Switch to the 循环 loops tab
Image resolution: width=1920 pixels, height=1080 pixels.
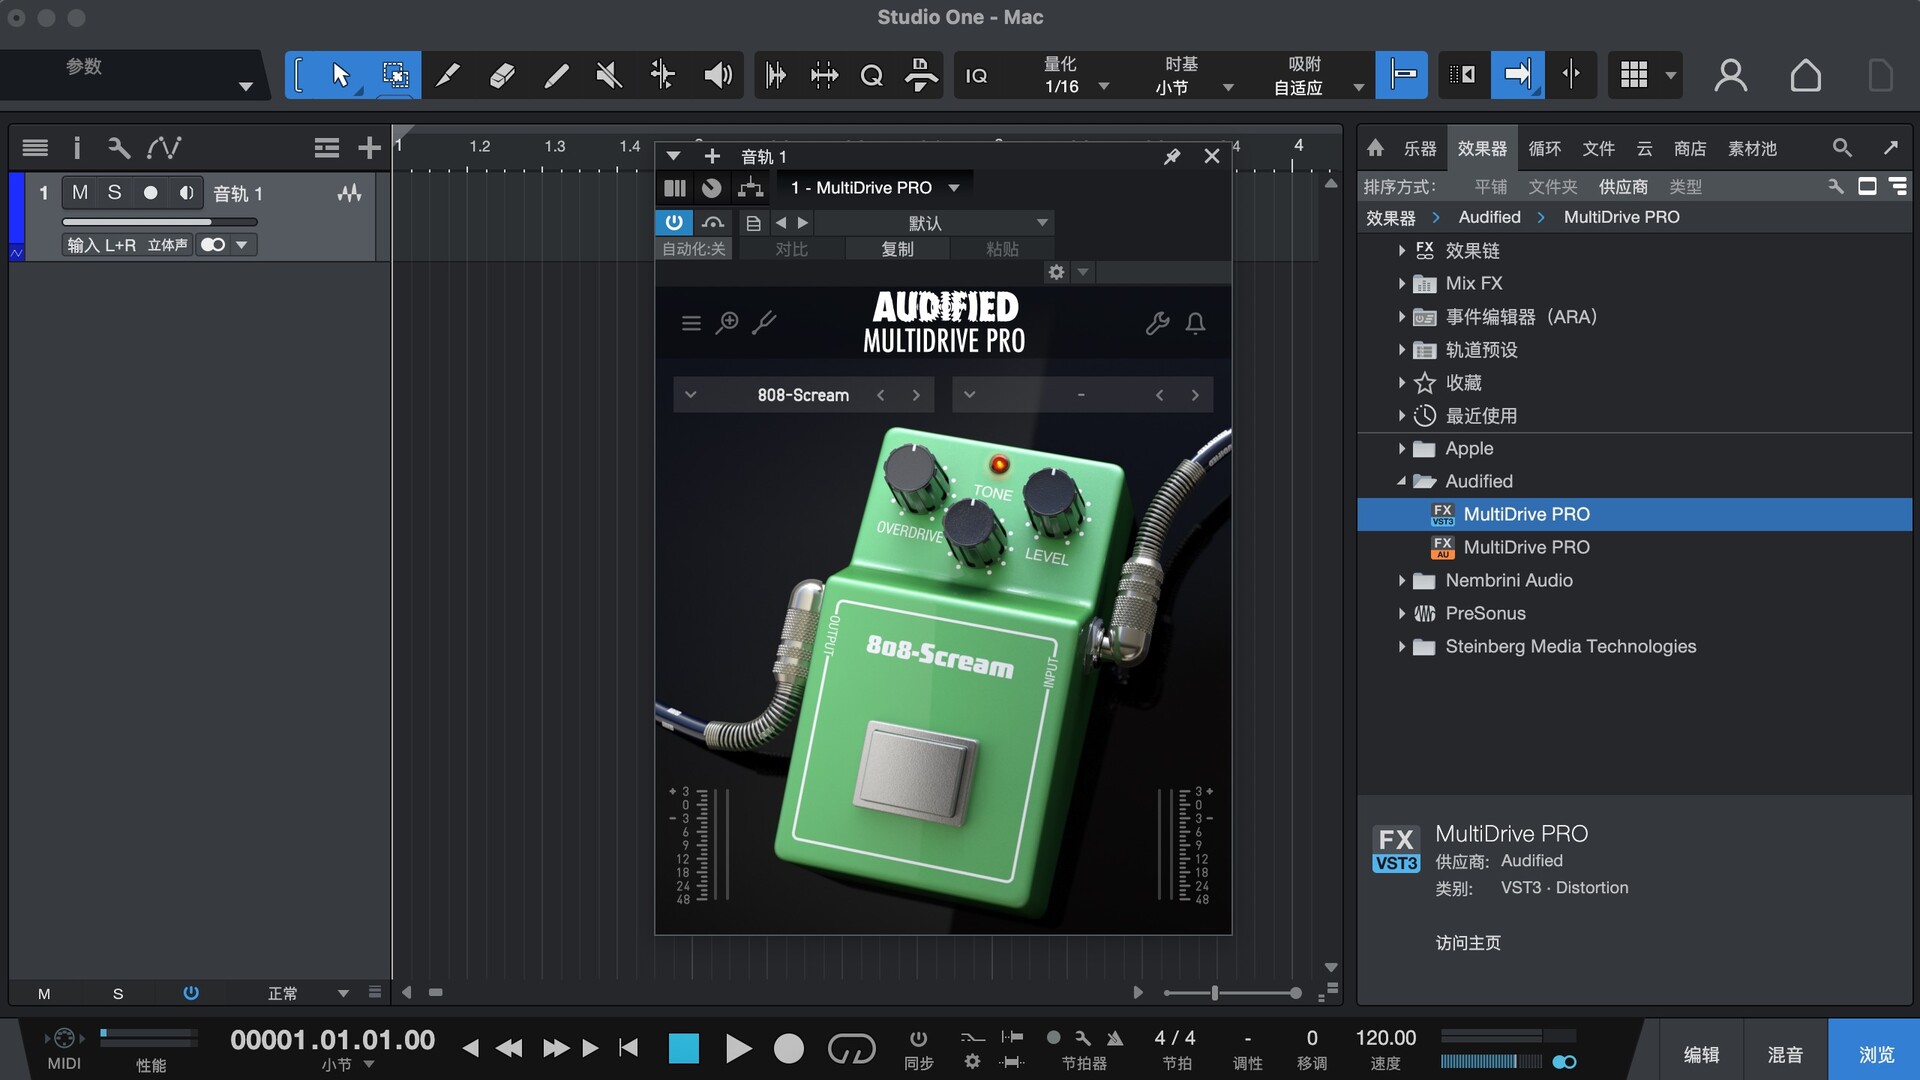(x=1544, y=149)
